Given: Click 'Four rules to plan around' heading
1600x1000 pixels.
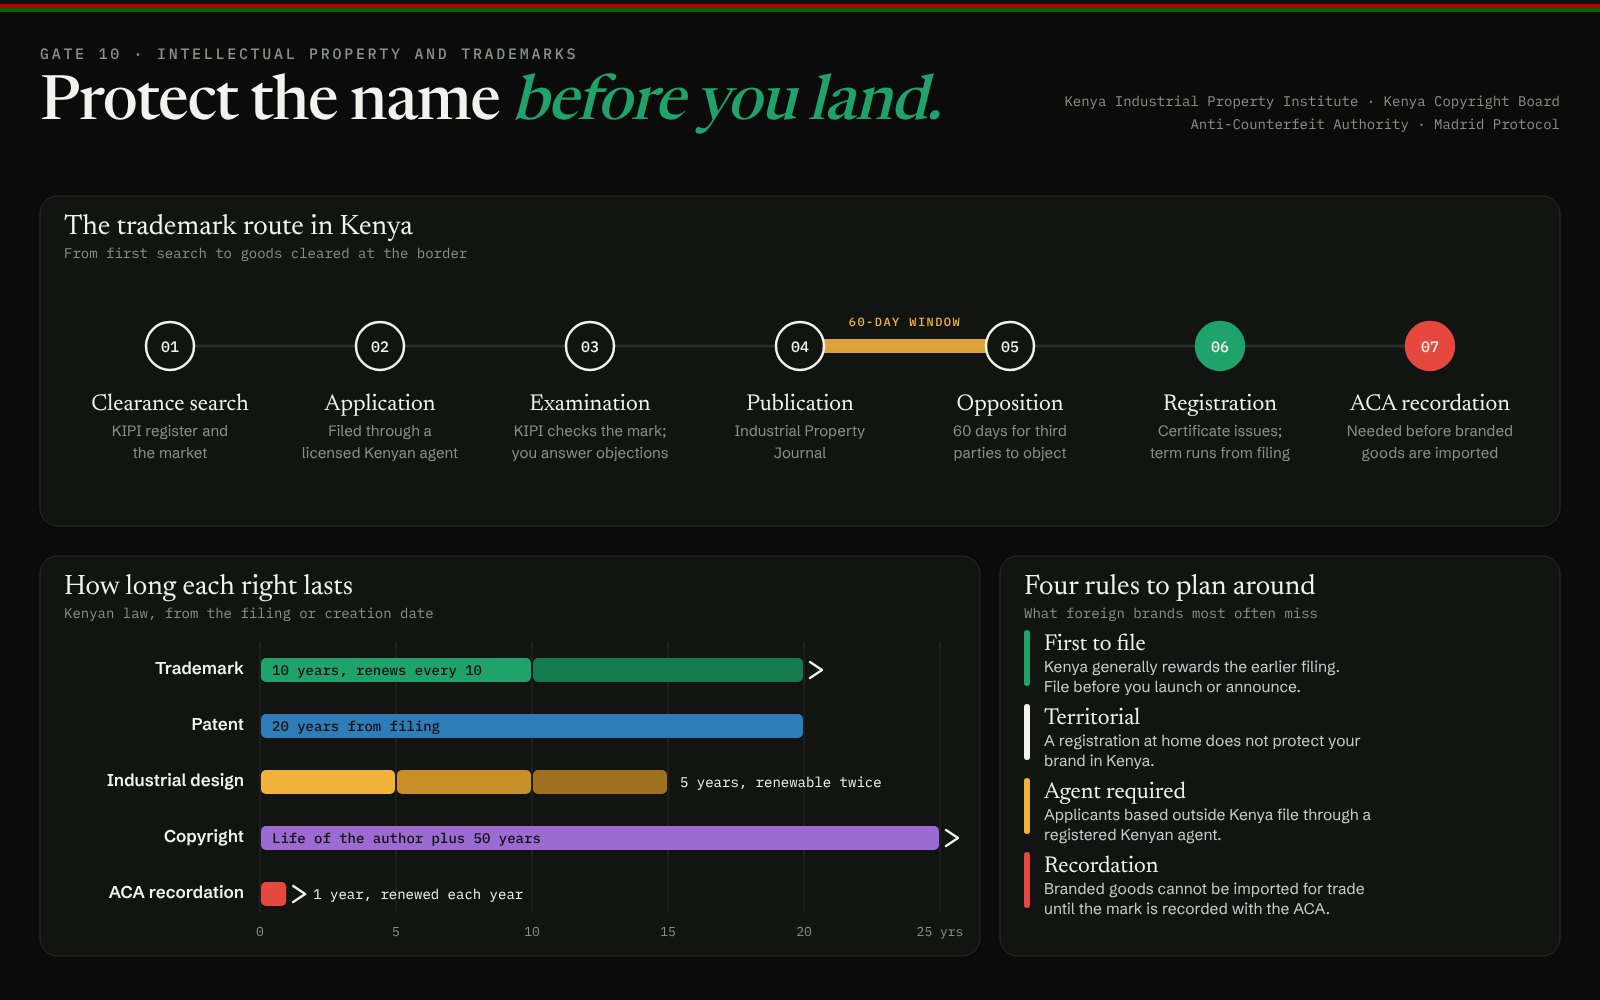Looking at the screenshot, I should tap(1170, 585).
